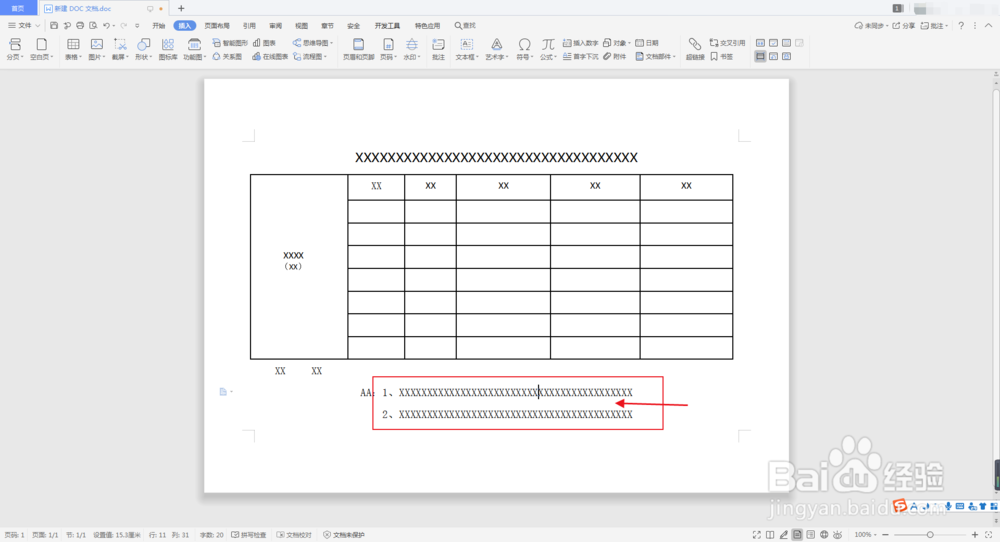
Task: Open the 查找 search command
Action: click(x=465, y=26)
